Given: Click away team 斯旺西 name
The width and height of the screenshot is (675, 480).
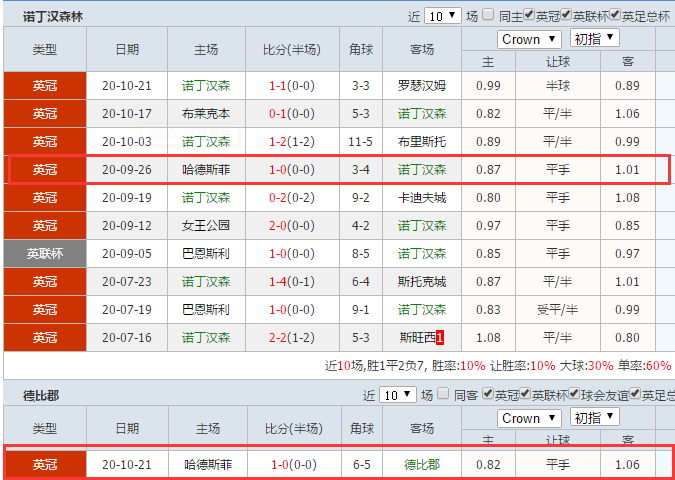Looking at the screenshot, I should 418,338.
